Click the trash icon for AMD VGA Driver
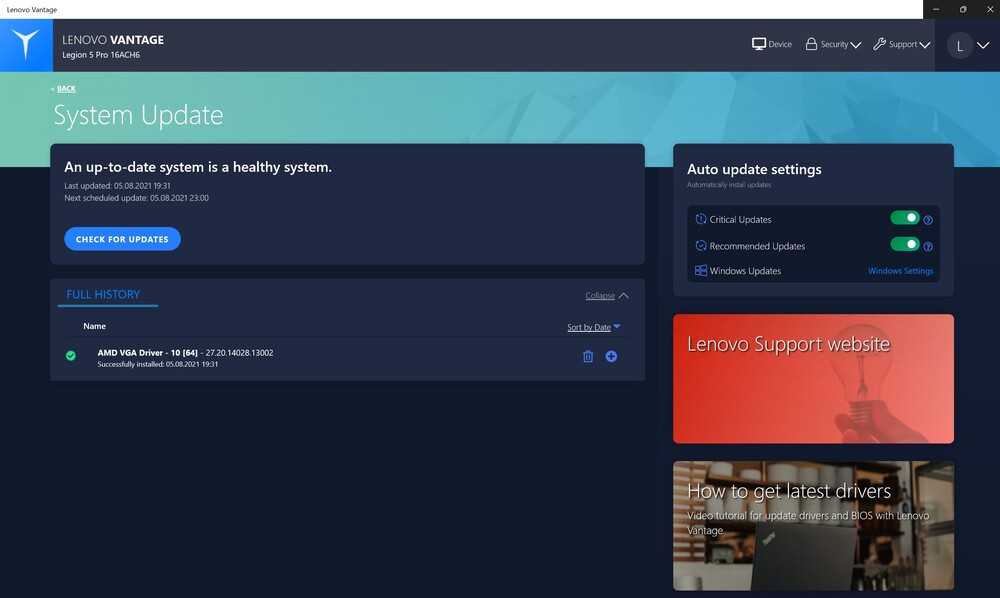 pos(588,356)
